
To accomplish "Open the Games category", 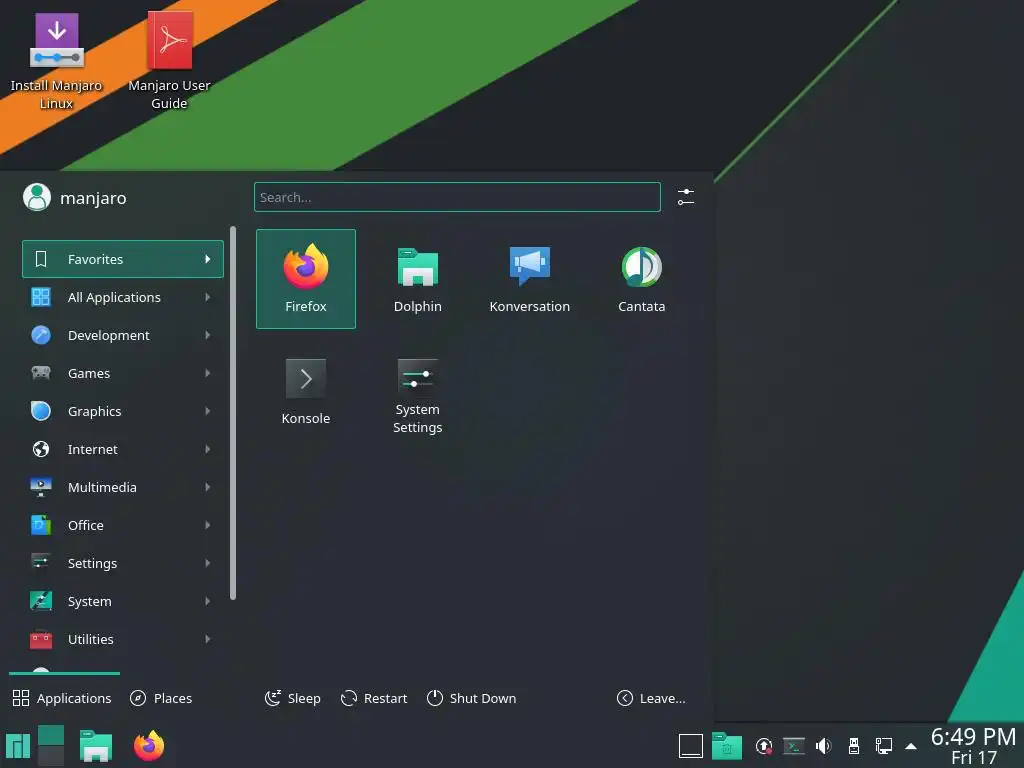I will (x=123, y=373).
